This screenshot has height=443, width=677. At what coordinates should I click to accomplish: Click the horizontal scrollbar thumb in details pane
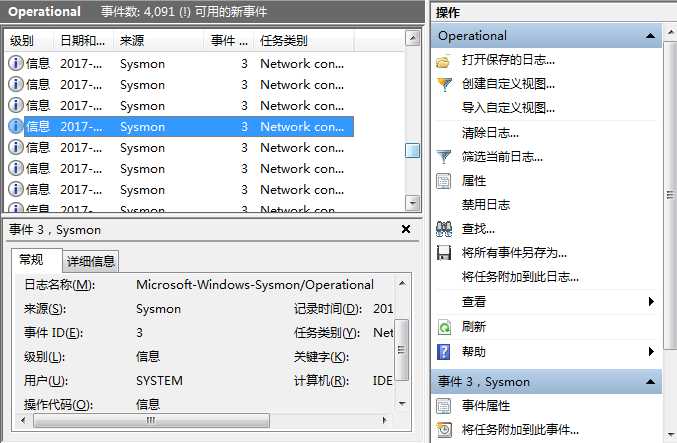(151, 420)
